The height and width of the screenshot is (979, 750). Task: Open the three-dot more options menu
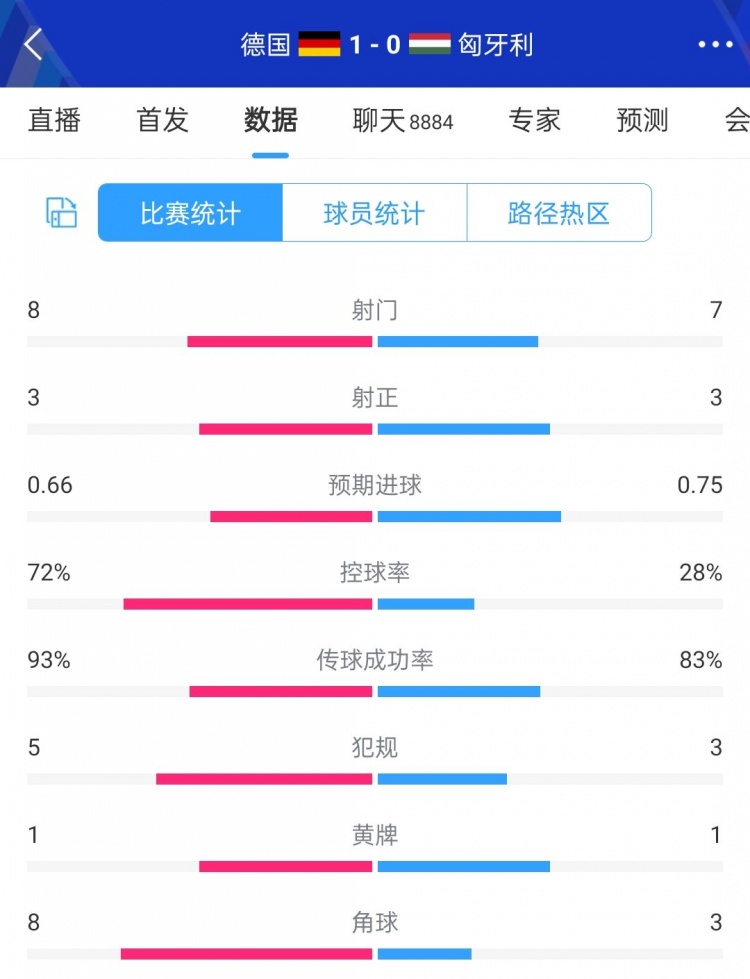[x=715, y=45]
